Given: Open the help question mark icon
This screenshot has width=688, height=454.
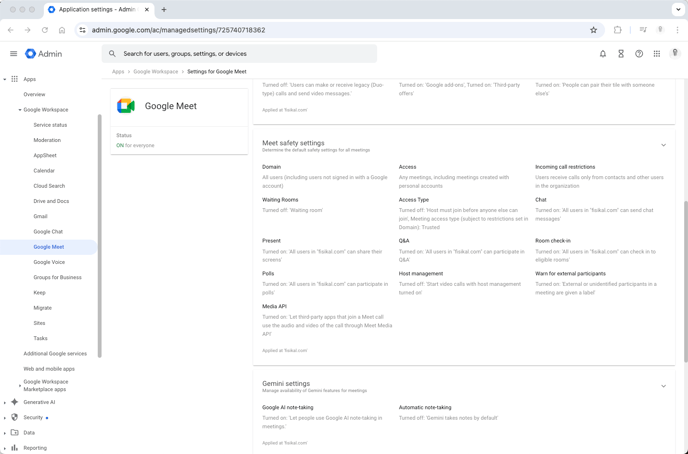Looking at the screenshot, I should pyautogui.click(x=639, y=54).
